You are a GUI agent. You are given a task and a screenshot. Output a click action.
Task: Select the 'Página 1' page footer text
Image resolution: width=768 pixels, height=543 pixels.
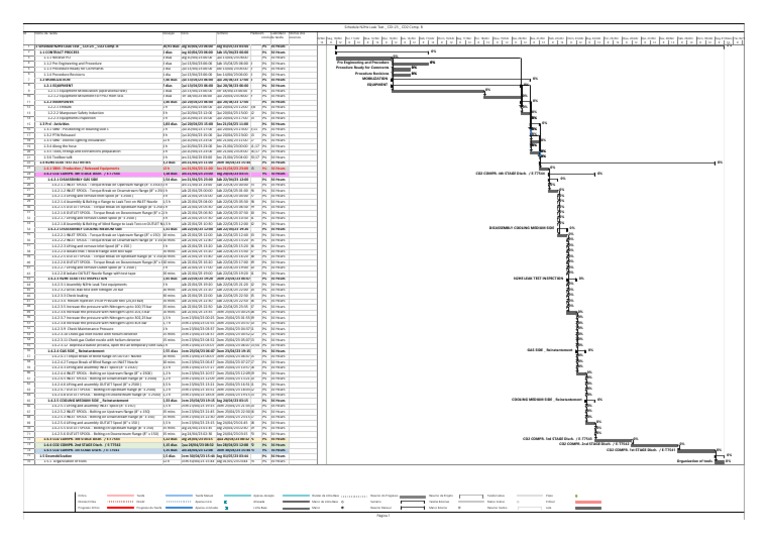tap(383, 516)
